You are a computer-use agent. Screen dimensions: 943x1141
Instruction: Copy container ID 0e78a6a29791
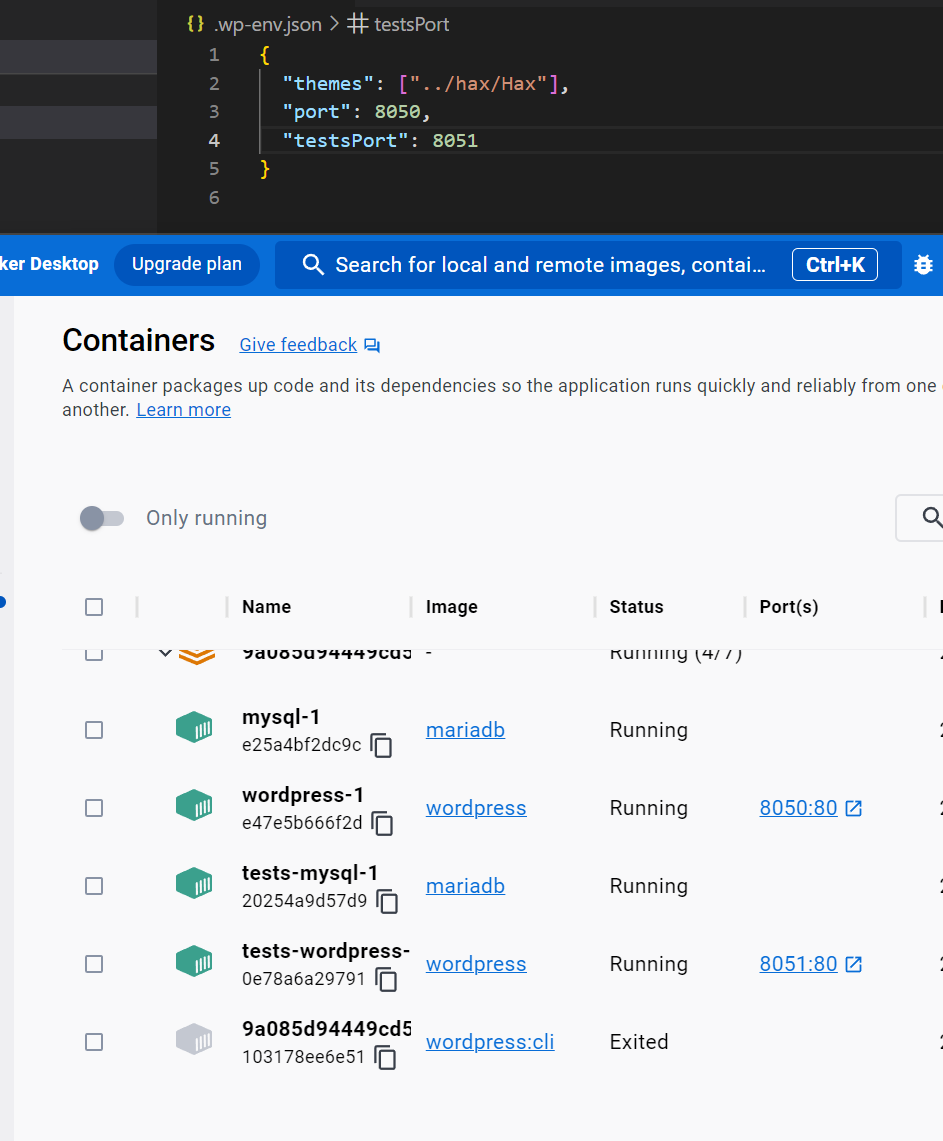(386, 979)
